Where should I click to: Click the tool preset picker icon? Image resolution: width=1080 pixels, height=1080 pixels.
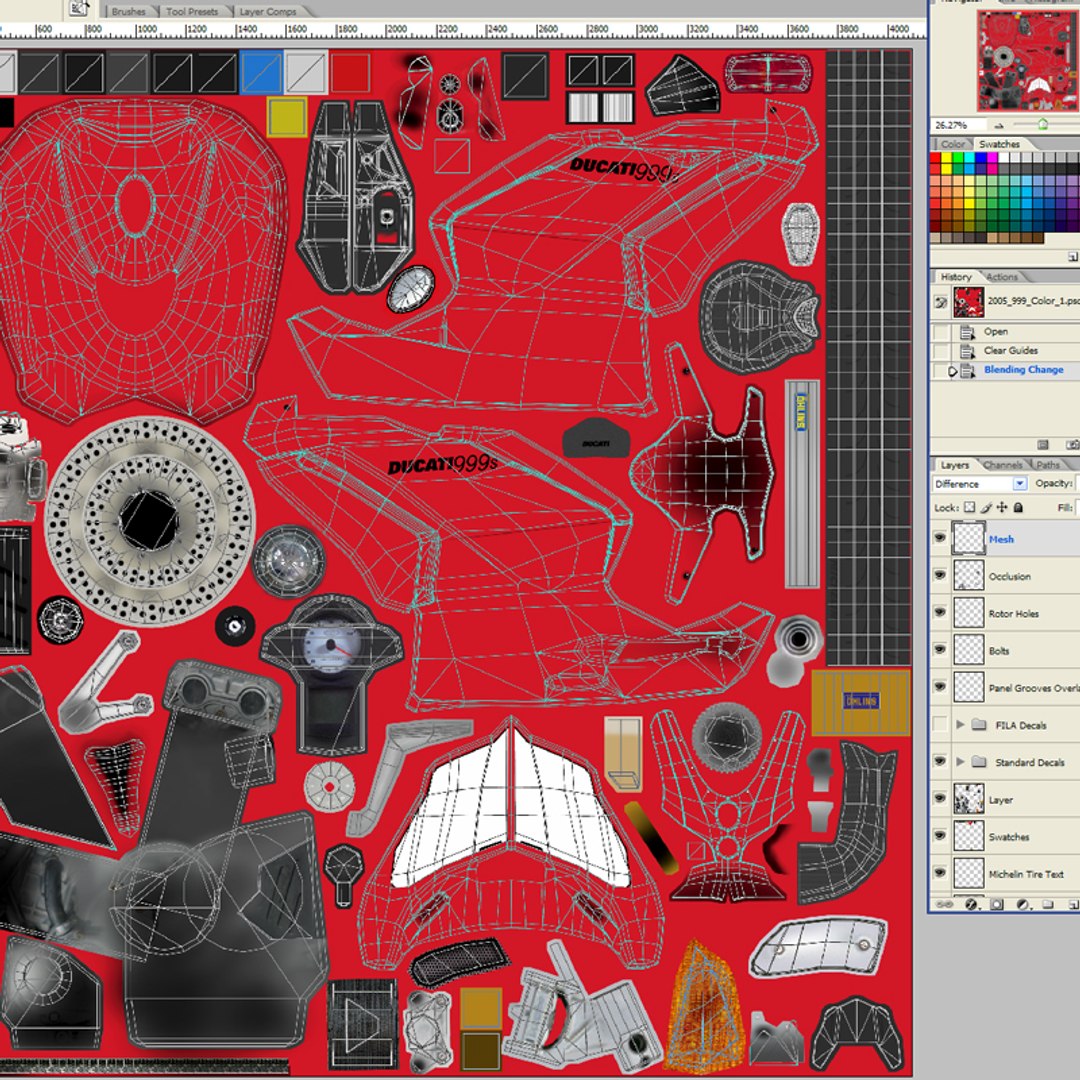(x=79, y=8)
